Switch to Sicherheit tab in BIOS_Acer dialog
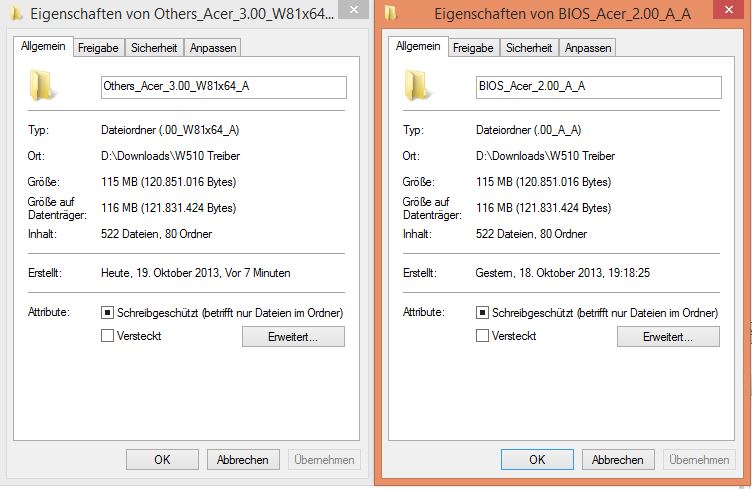Screen dimensions: 752x489 [x=529, y=48]
